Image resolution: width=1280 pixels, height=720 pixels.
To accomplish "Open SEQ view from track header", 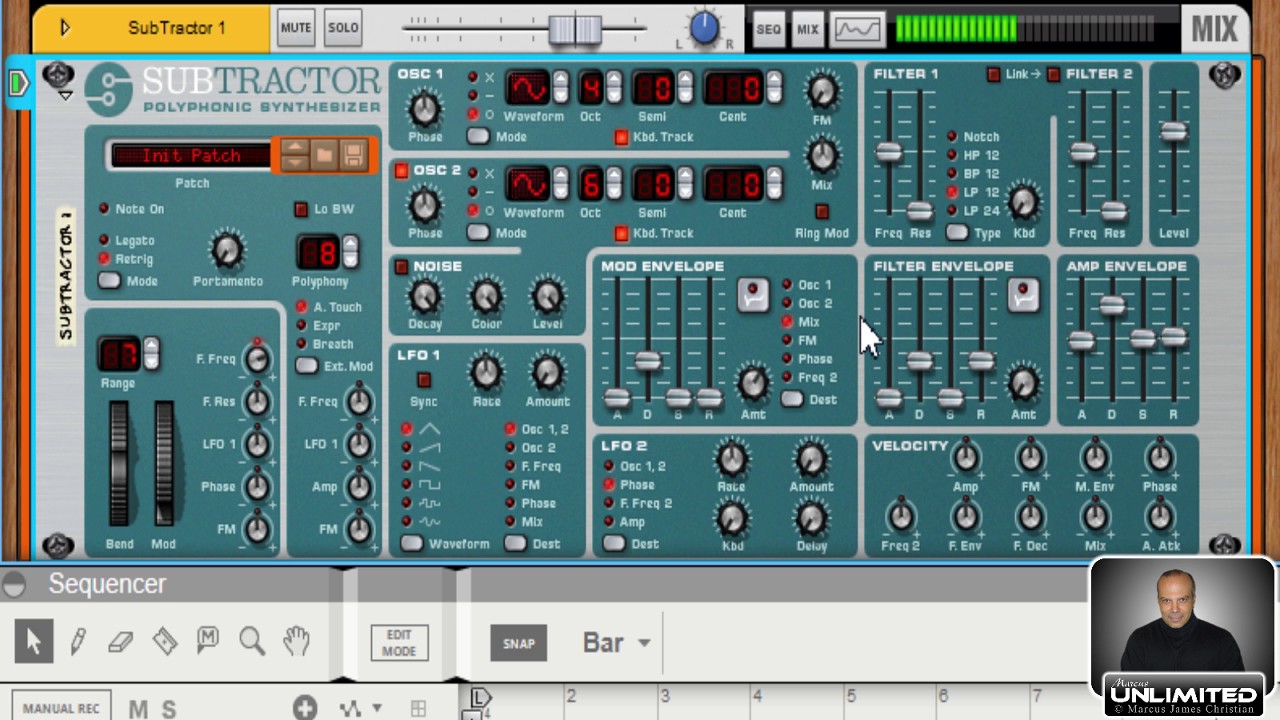I will [768, 29].
